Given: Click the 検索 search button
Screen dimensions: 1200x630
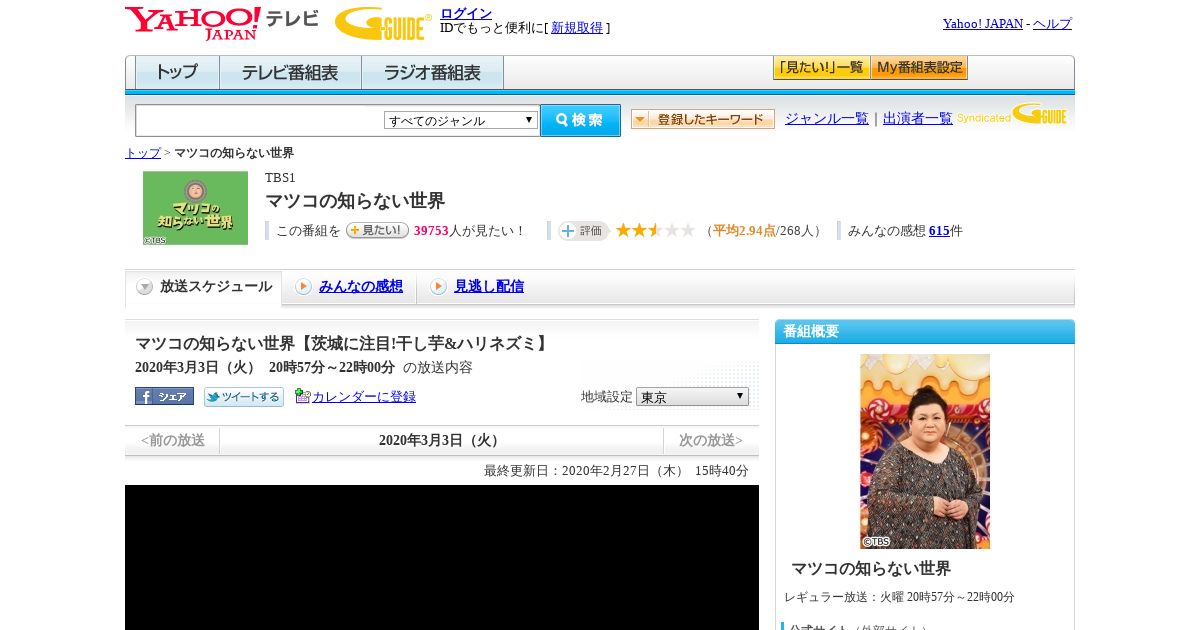Looking at the screenshot, I should pos(580,120).
